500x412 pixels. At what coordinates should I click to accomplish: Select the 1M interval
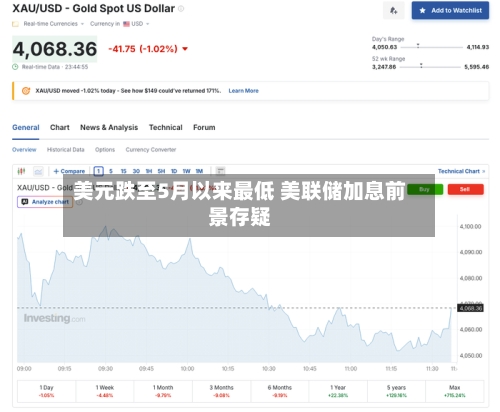click(x=199, y=171)
